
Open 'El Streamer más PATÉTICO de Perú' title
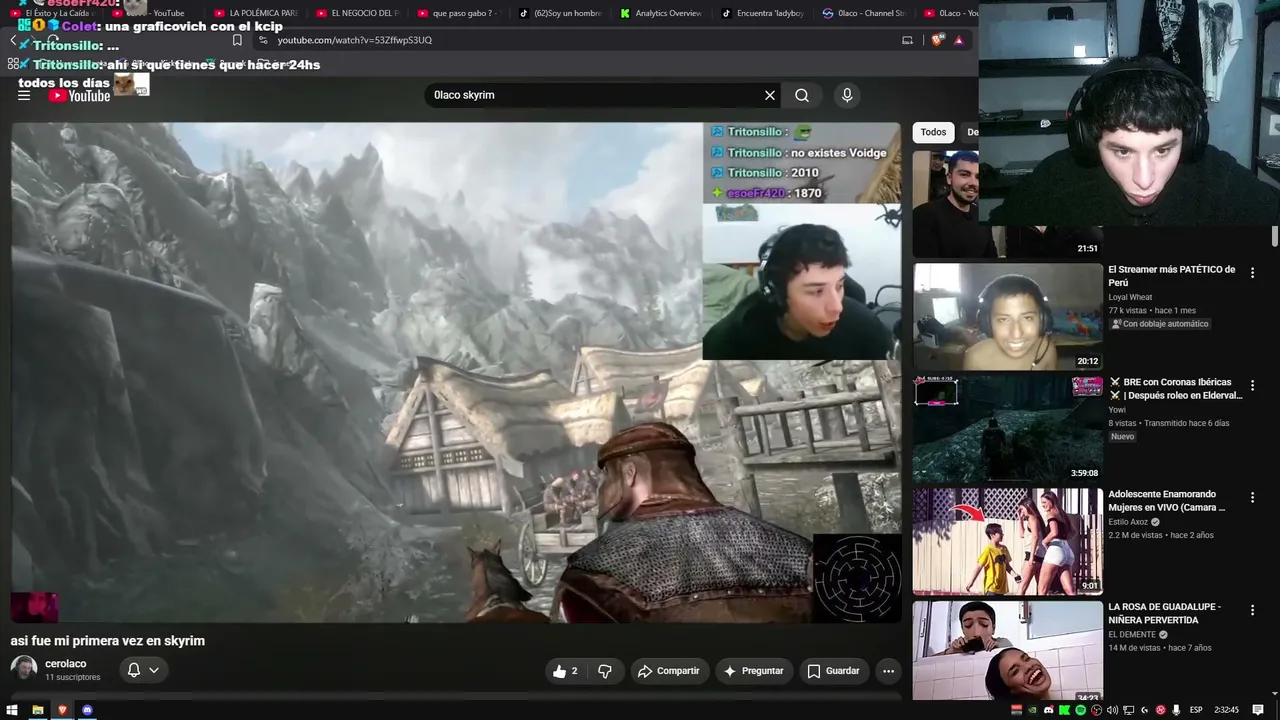(1172, 276)
